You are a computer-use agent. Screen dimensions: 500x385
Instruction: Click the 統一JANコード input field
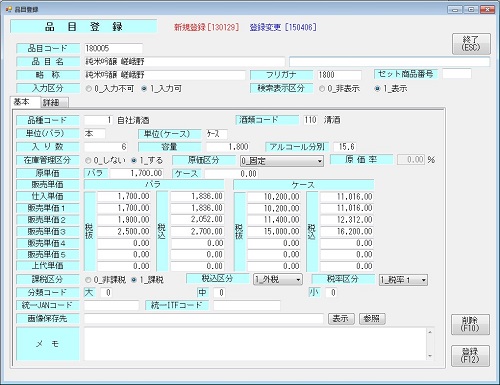(x=111, y=305)
